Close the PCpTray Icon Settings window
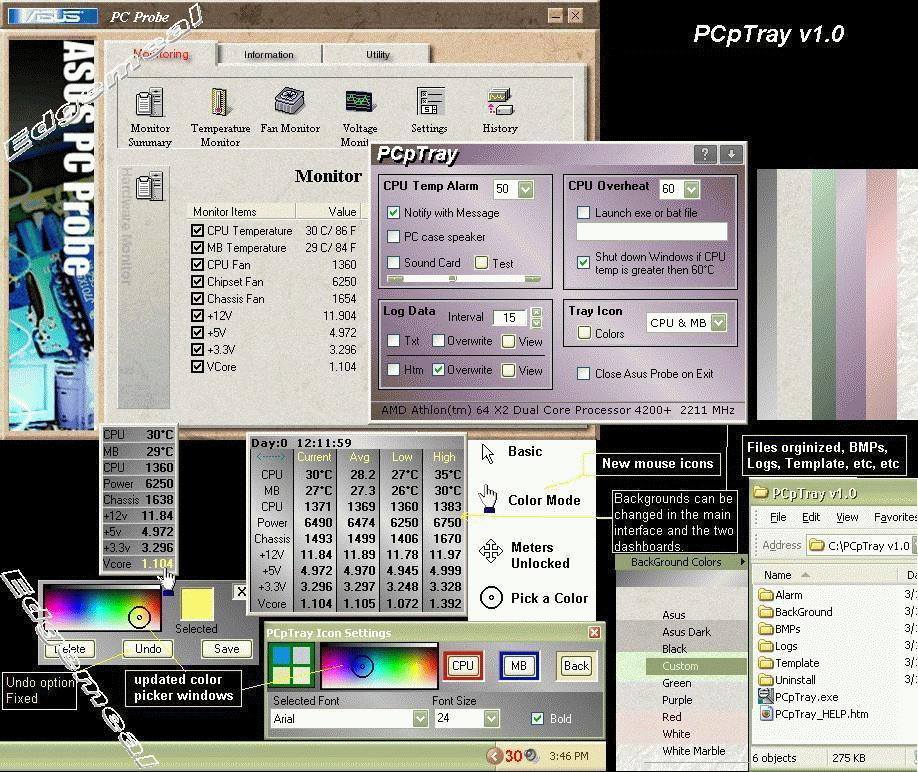The image size is (918, 772). pyautogui.click(x=594, y=632)
